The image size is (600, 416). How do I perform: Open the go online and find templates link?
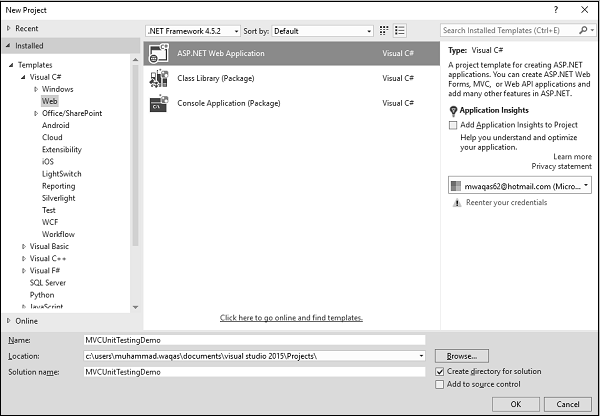pyautogui.click(x=291, y=318)
